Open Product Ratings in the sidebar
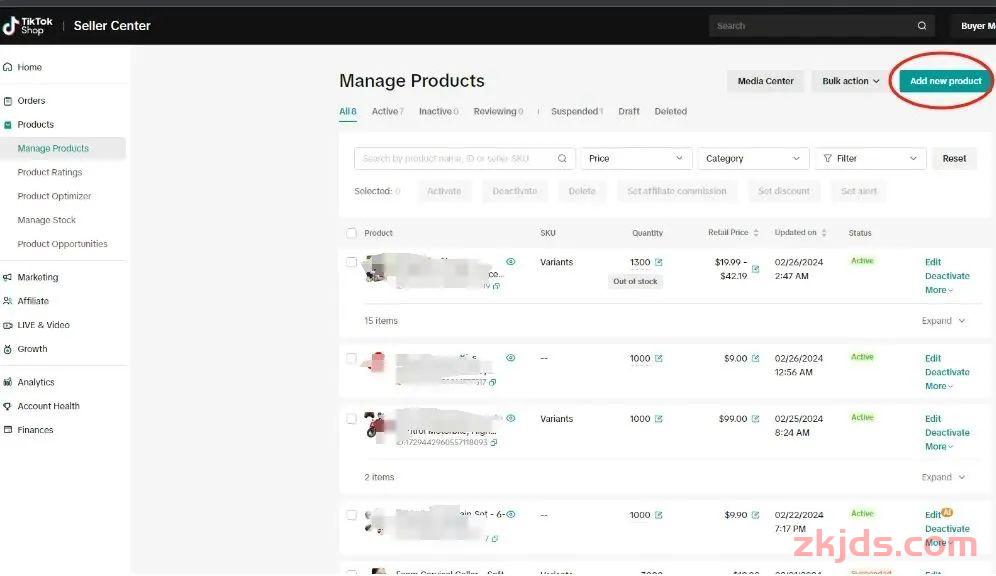 point(50,172)
